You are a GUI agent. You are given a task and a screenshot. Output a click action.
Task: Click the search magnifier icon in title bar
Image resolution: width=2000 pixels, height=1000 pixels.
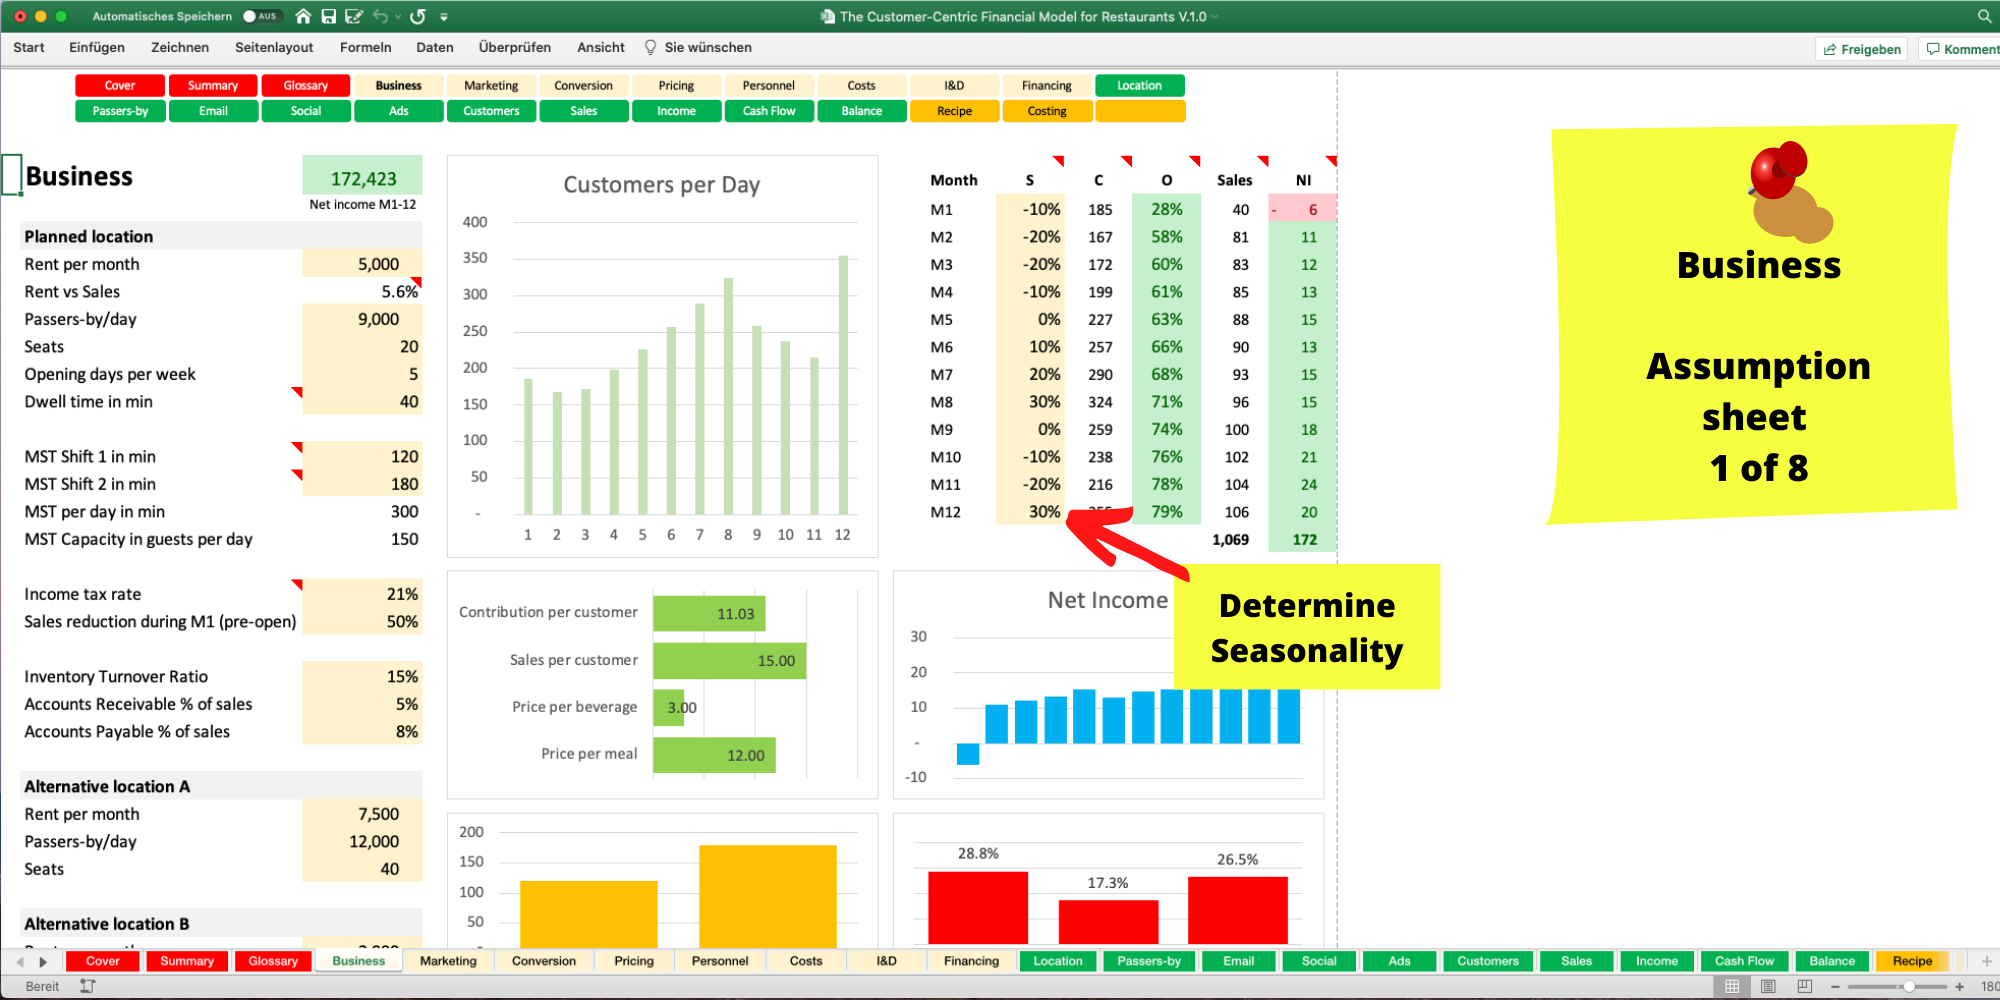(1984, 16)
